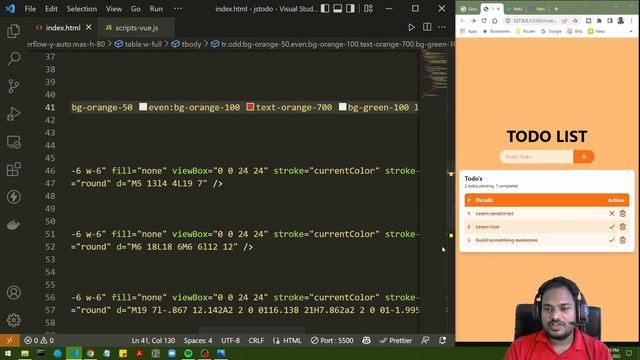Open the Source Control view
This screenshot has width=640, height=360.
pos(13,86)
